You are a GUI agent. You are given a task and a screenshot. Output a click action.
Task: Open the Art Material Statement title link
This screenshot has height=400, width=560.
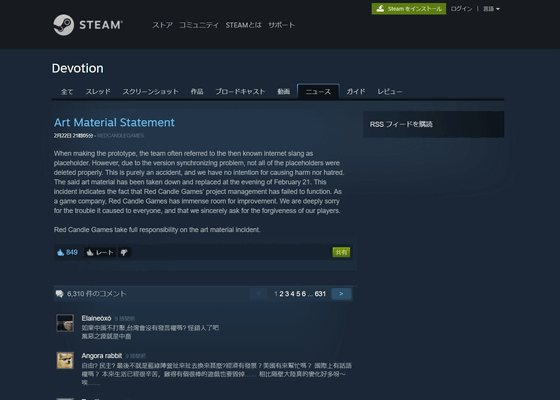point(114,122)
